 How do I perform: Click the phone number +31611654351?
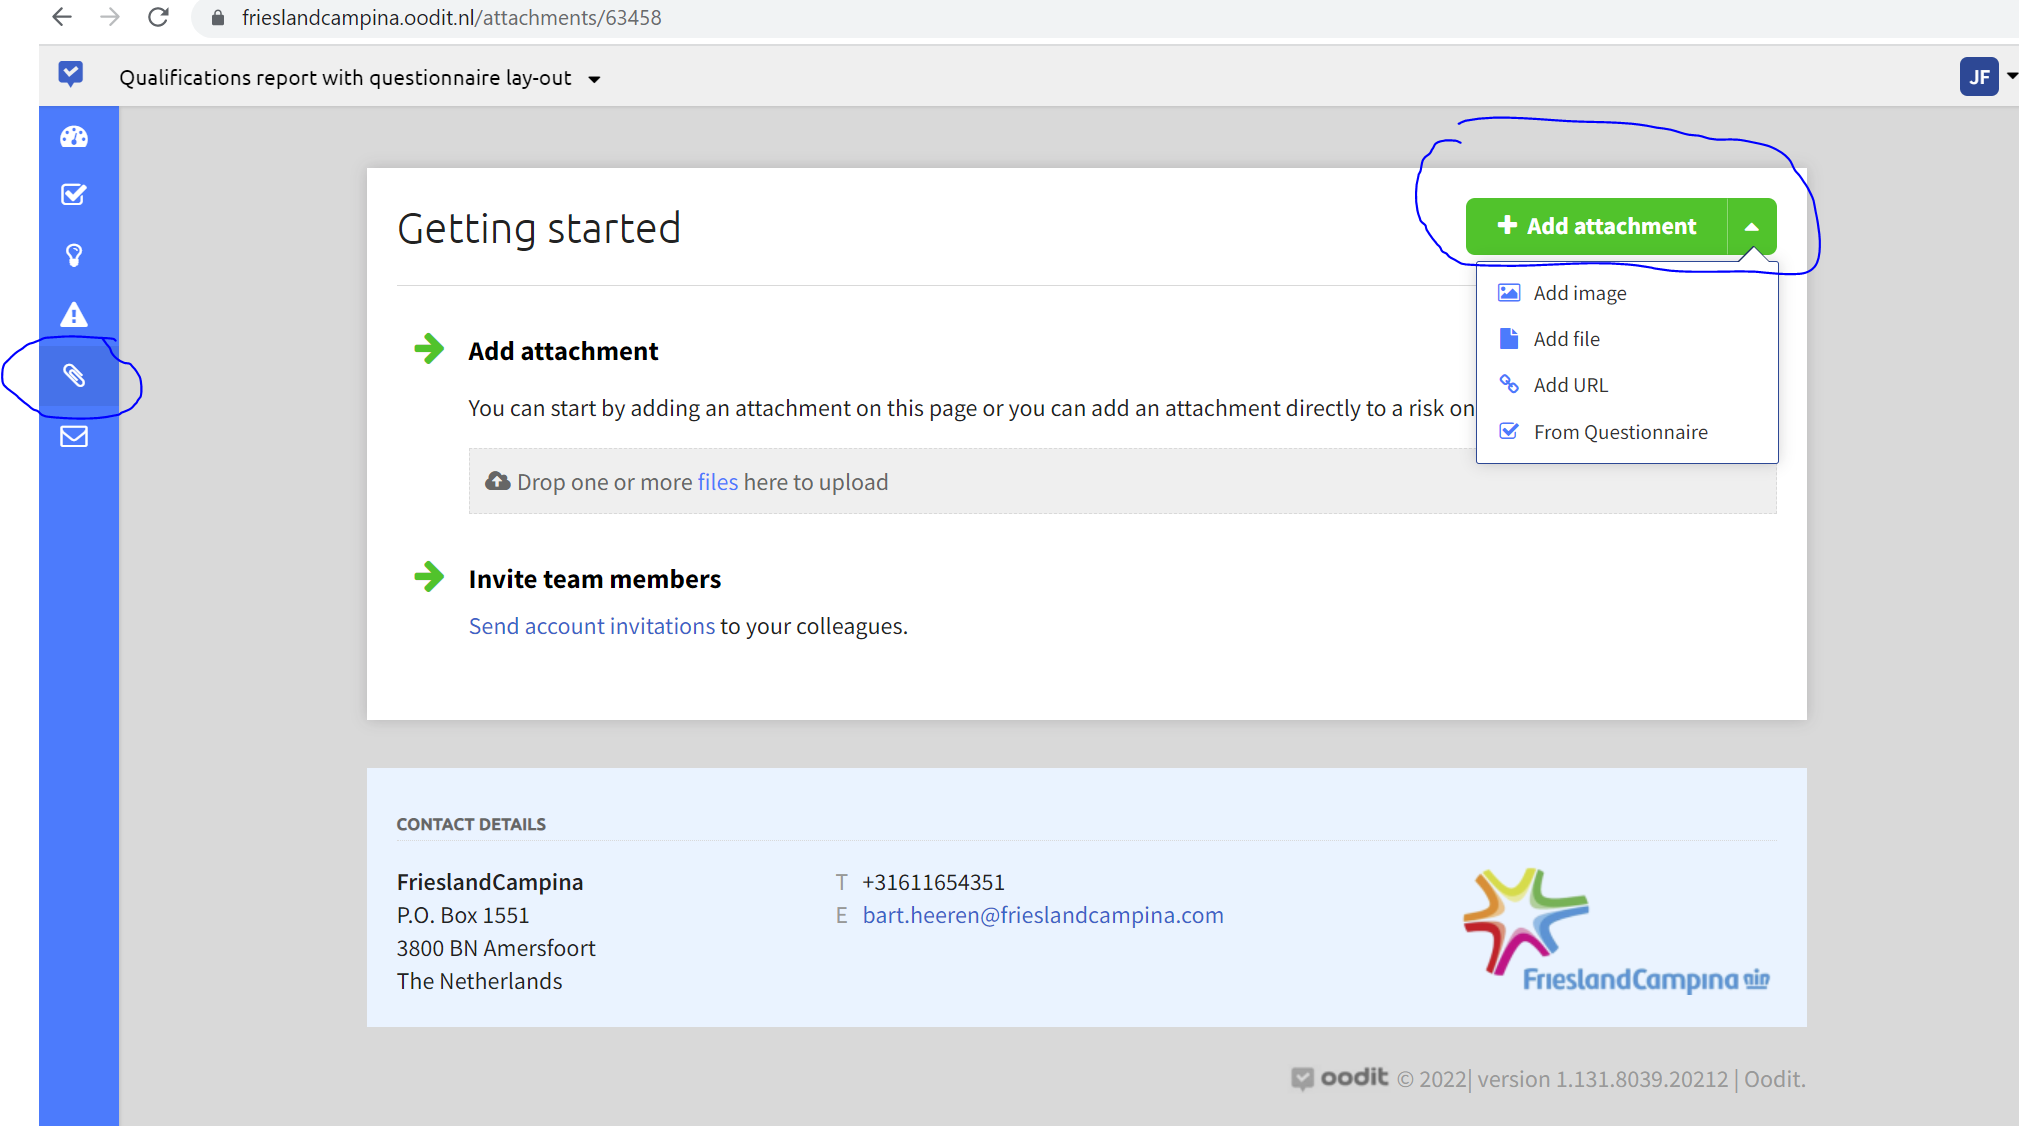(x=933, y=882)
